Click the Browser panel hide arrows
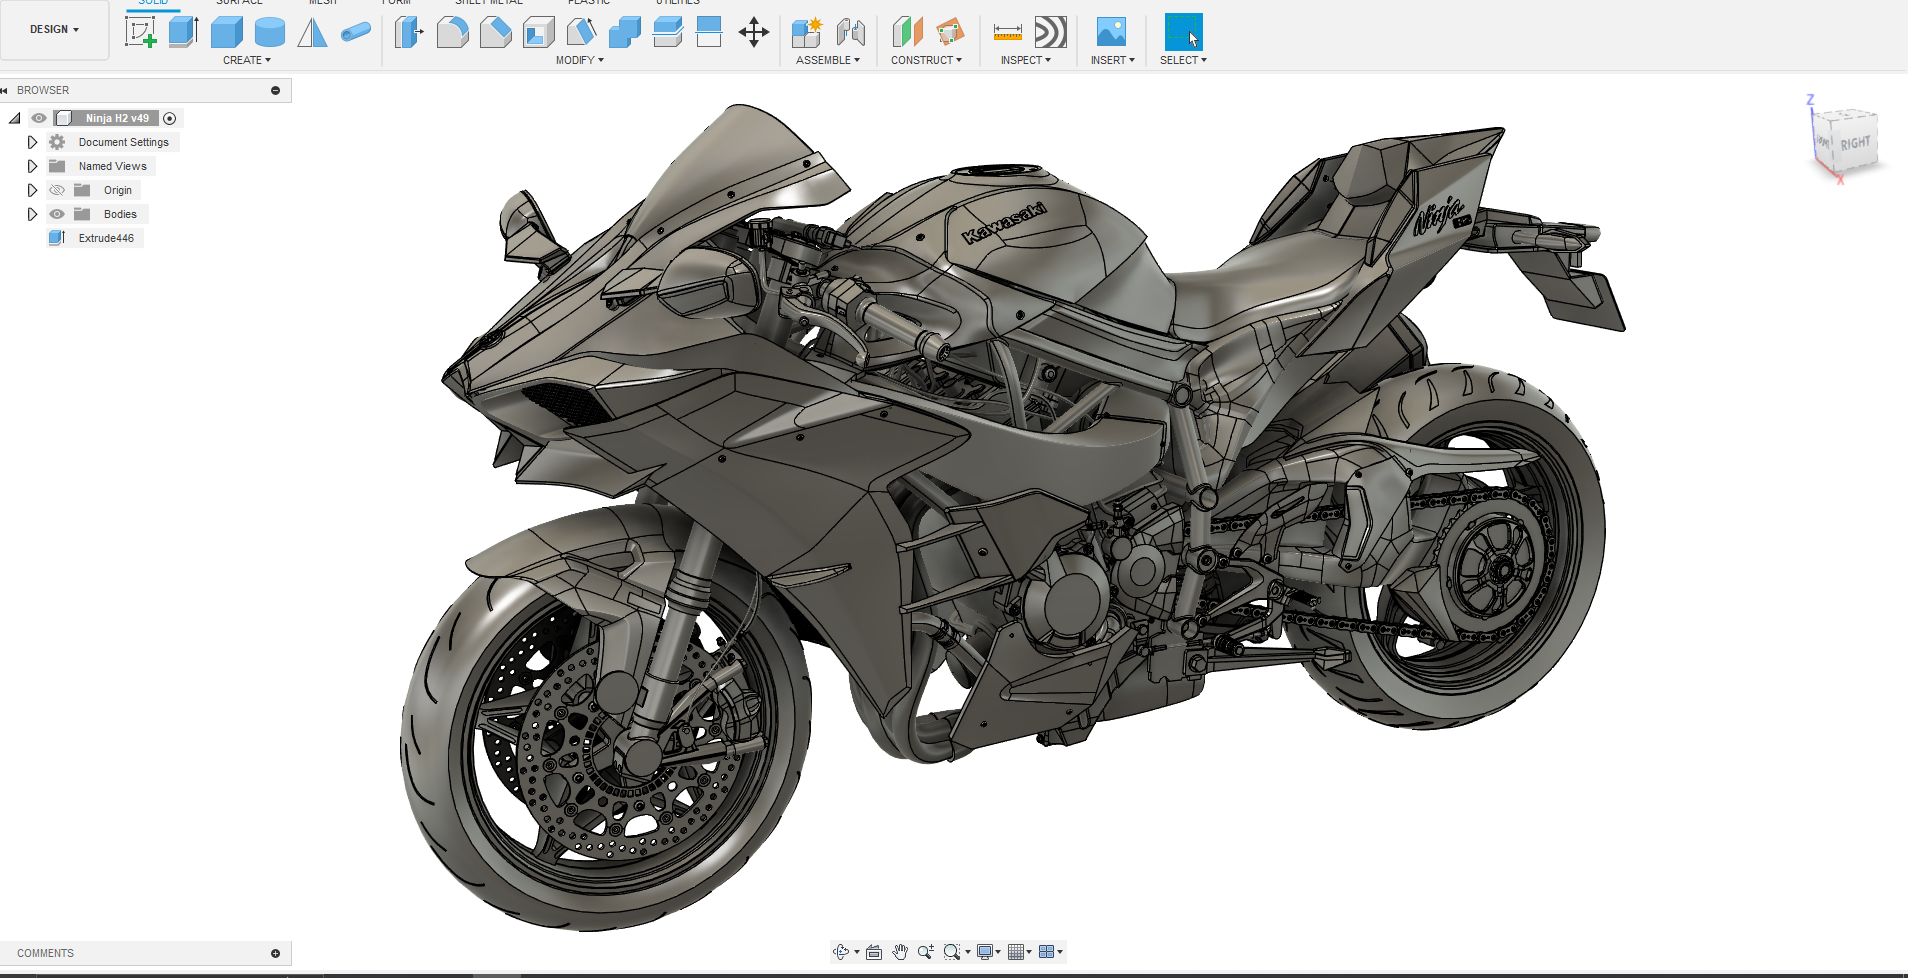 (x=4, y=90)
